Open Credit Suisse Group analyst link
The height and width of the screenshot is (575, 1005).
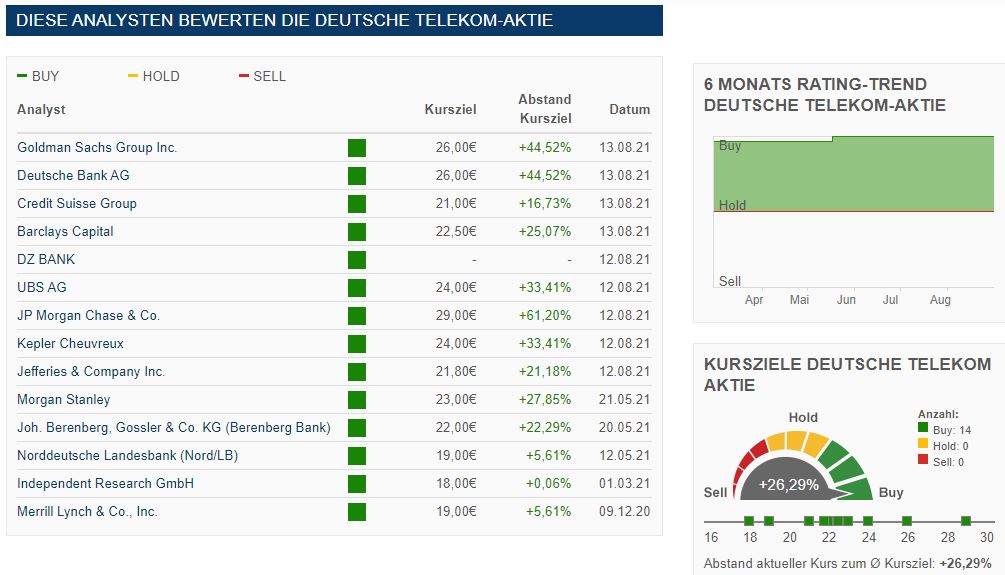pyautogui.click(x=77, y=204)
